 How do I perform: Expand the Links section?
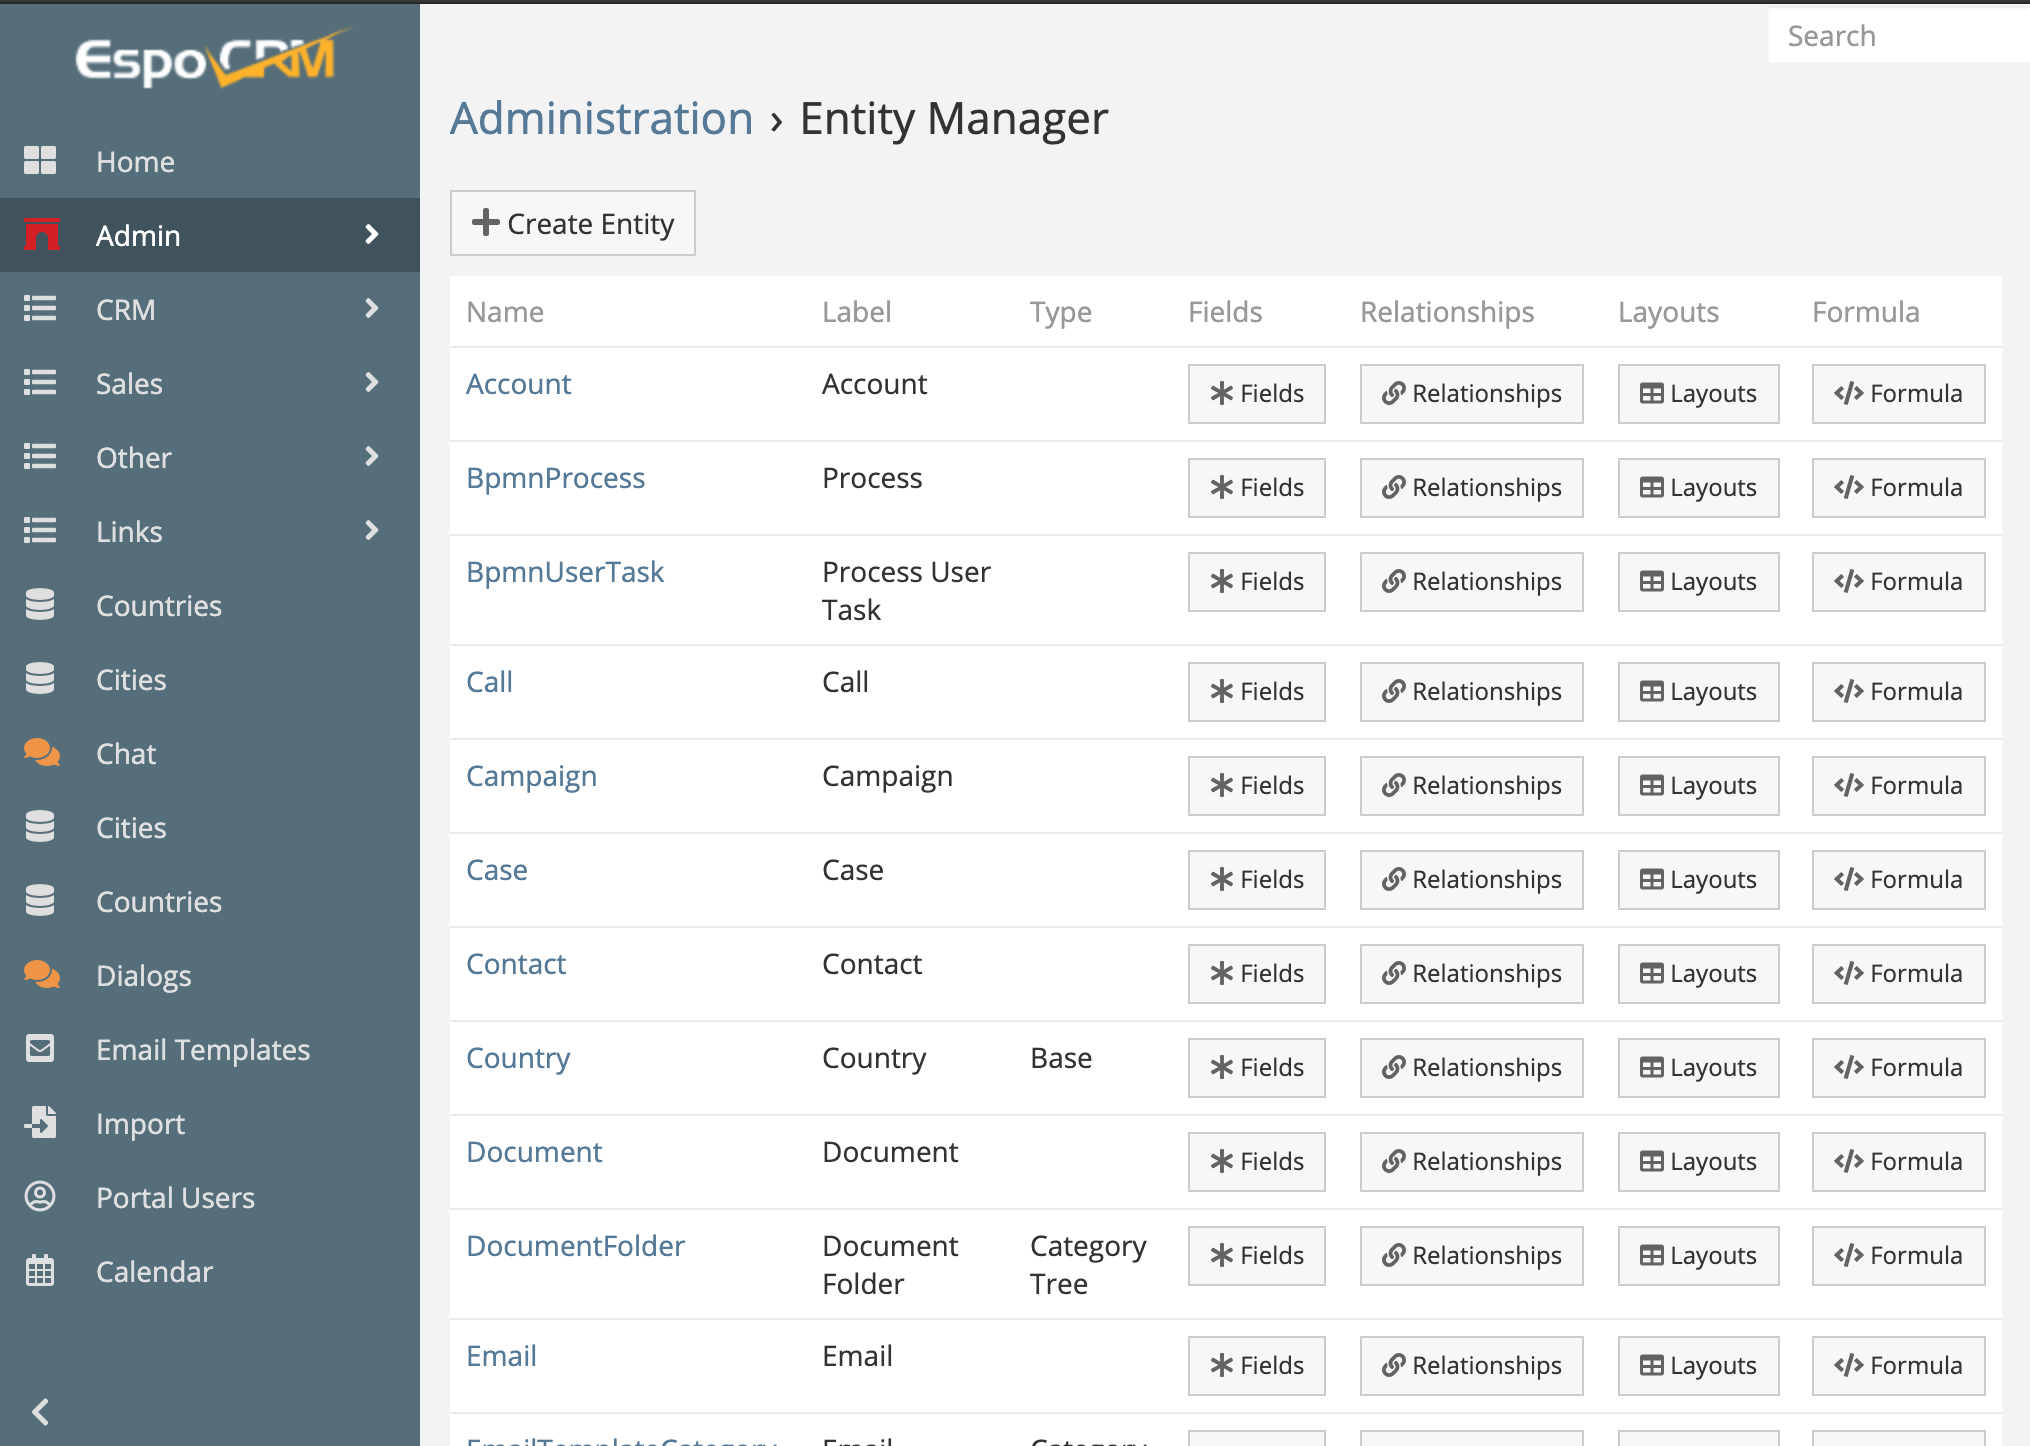372,531
